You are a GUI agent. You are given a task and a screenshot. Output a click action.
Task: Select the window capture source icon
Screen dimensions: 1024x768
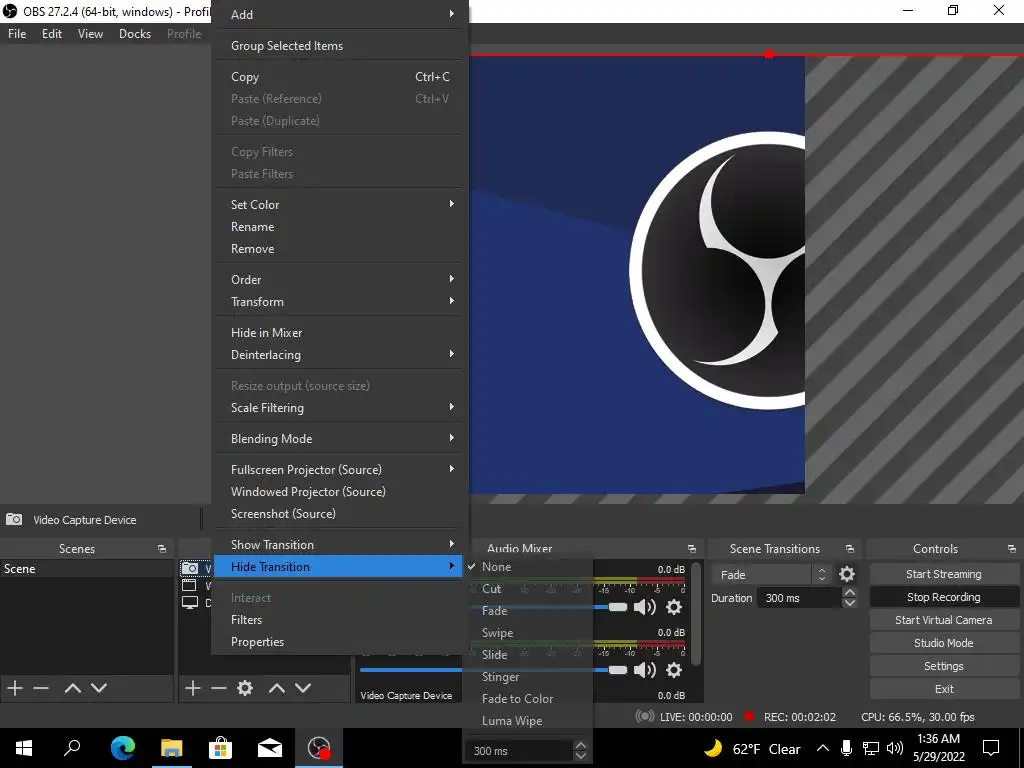pyautogui.click(x=189, y=585)
